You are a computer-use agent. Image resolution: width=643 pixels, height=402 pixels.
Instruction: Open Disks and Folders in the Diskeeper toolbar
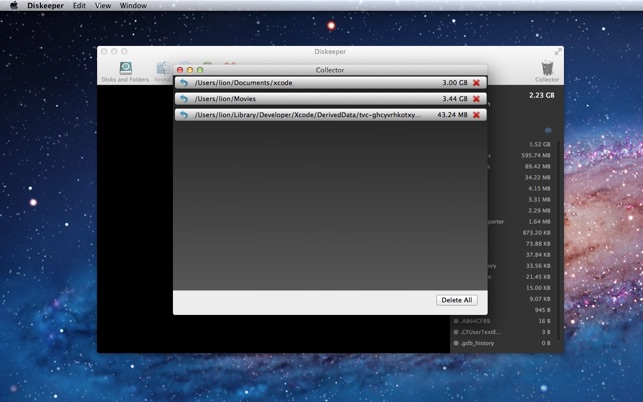[x=125, y=72]
